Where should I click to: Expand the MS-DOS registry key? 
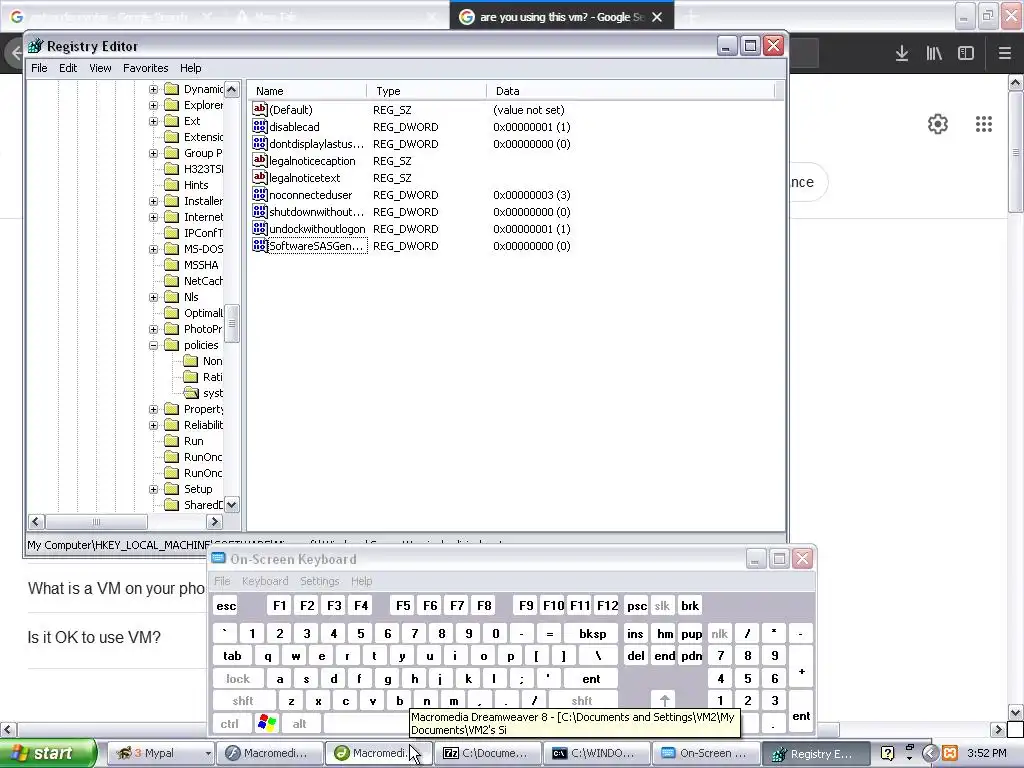pyautogui.click(x=153, y=249)
